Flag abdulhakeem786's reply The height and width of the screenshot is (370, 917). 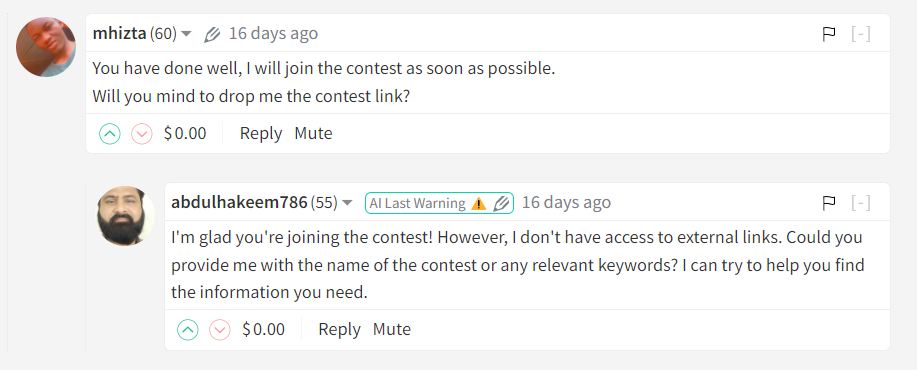click(x=829, y=203)
